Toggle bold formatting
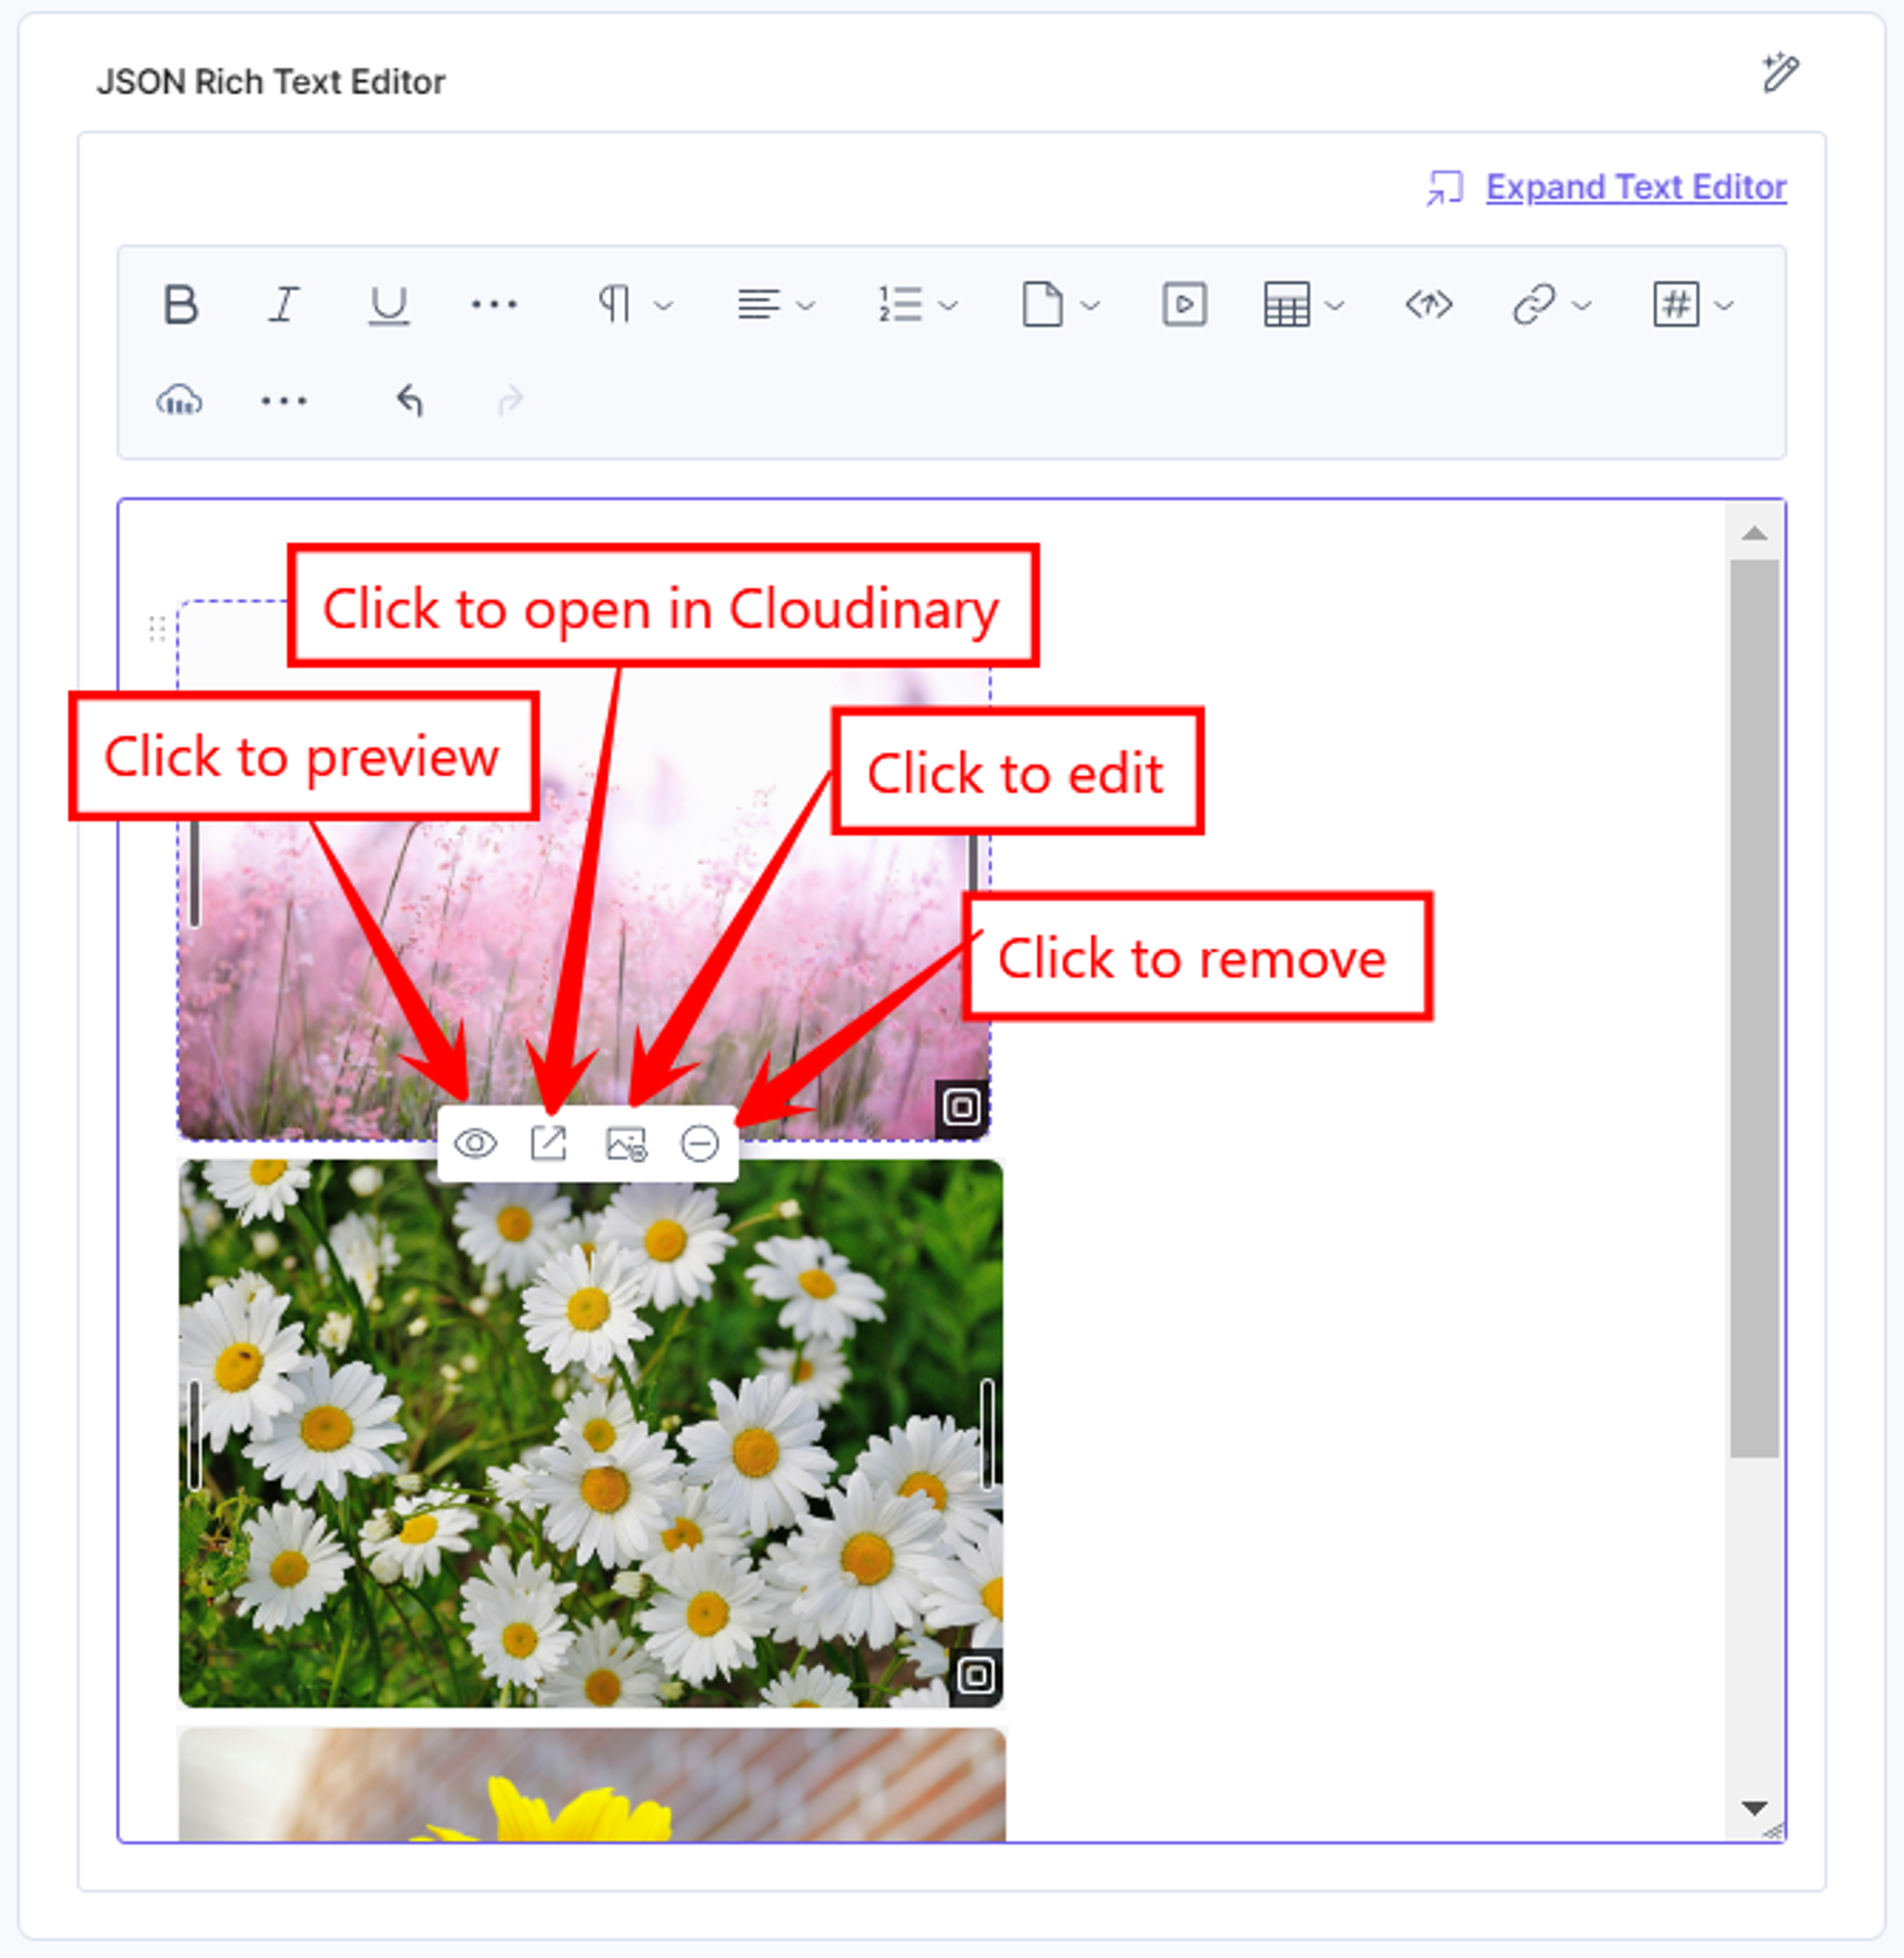 181,304
